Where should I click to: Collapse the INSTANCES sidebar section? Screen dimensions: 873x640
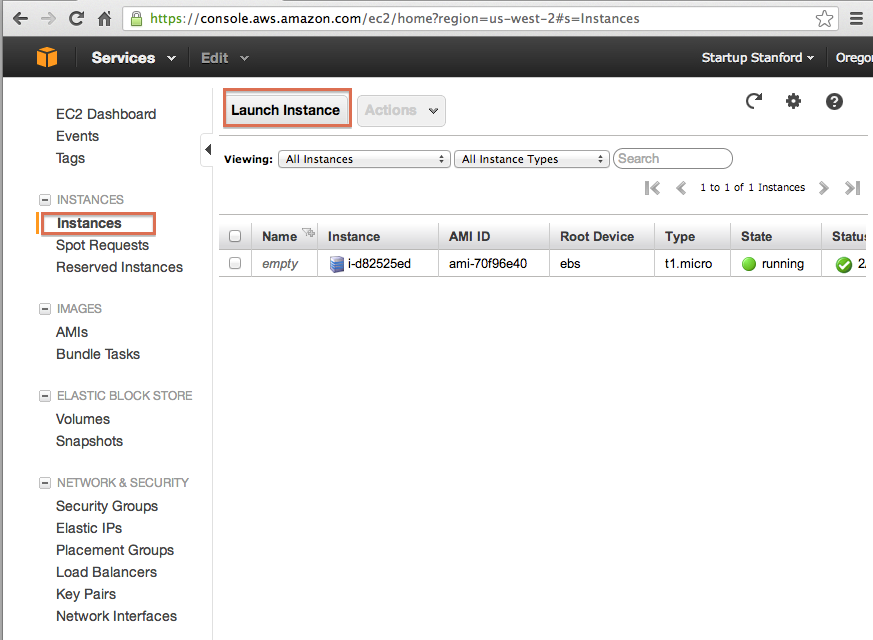point(45,200)
